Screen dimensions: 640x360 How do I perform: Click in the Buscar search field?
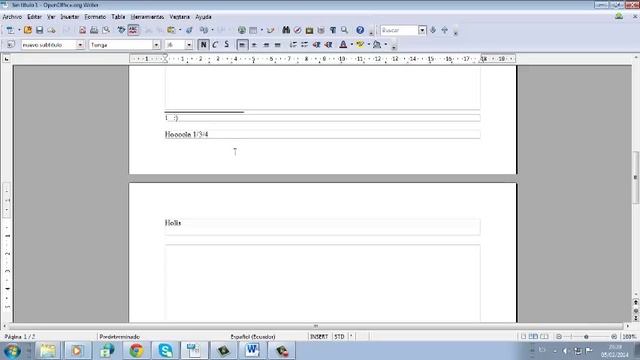[399, 30]
